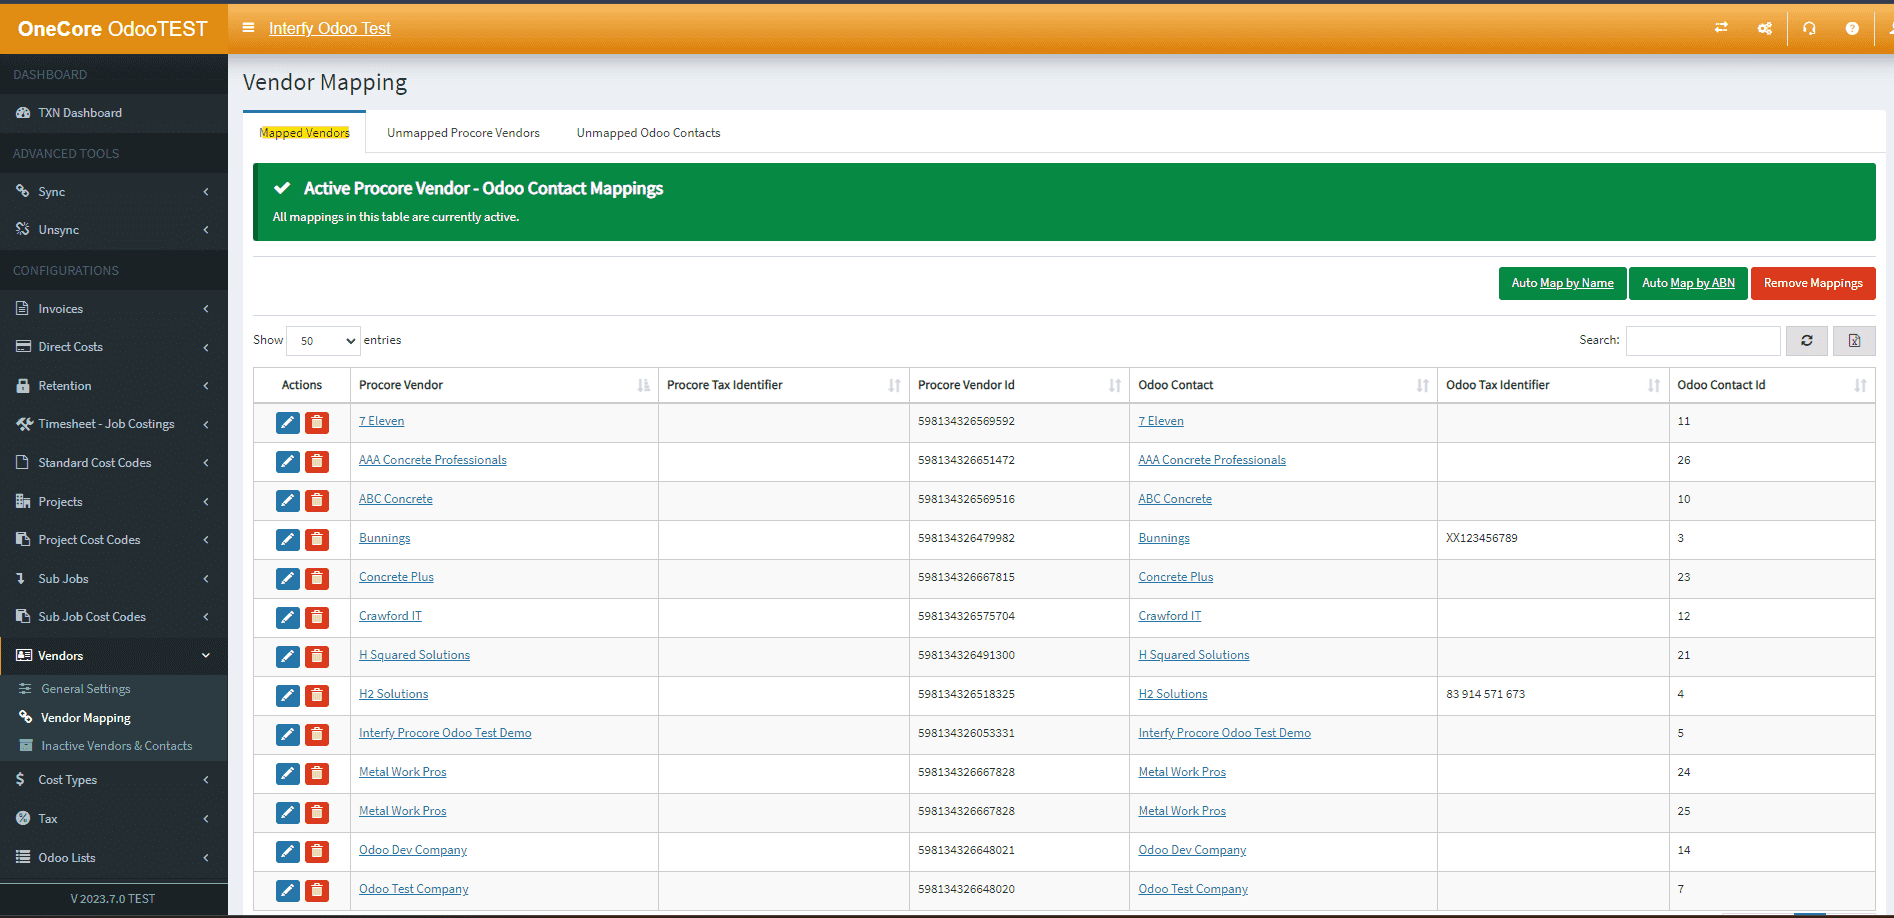The width and height of the screenshot is (1894, 918).
Task: Delete the Bunnings mapping via trash icon
Action: tap(317, 540)
